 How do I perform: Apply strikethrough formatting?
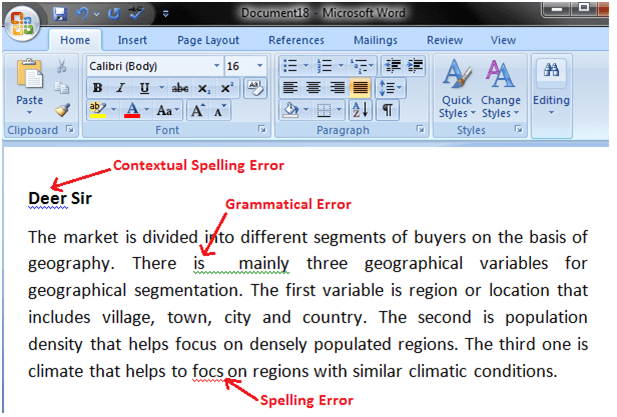point(180,88)
